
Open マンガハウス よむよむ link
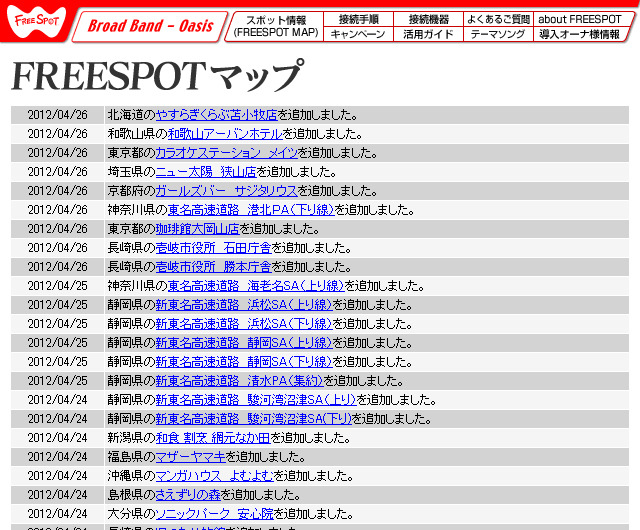coord(215,476)
